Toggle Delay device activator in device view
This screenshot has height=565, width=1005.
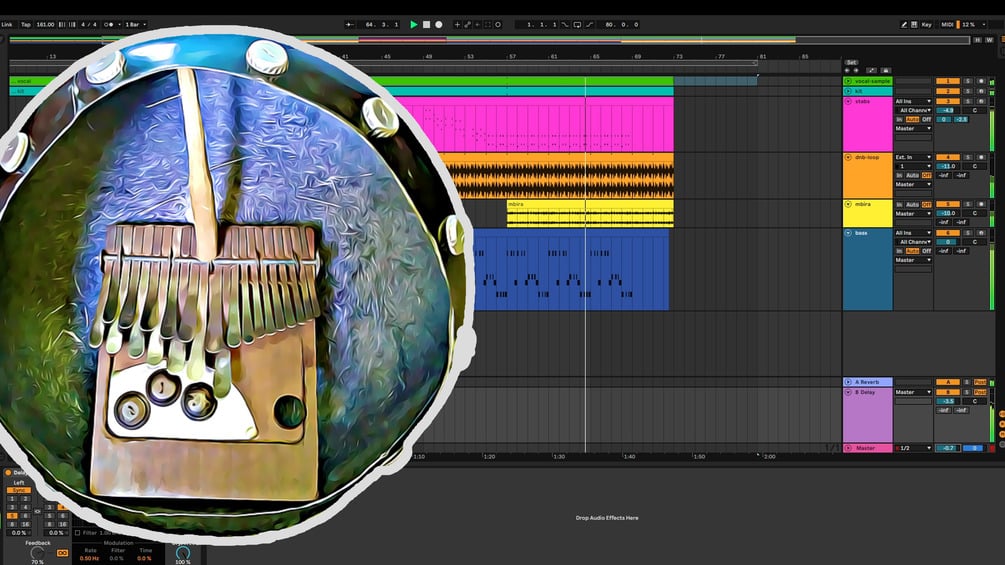(8, 473)
